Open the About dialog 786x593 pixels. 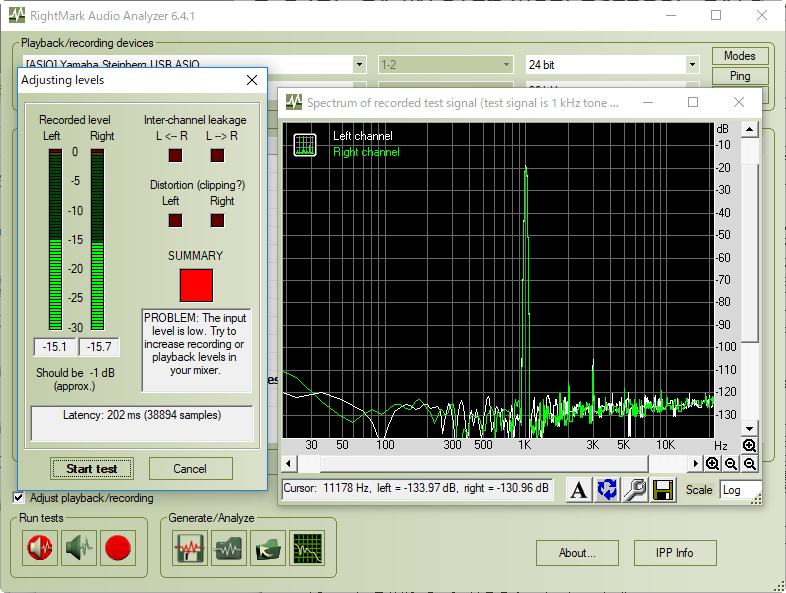(x=577, y=553)
